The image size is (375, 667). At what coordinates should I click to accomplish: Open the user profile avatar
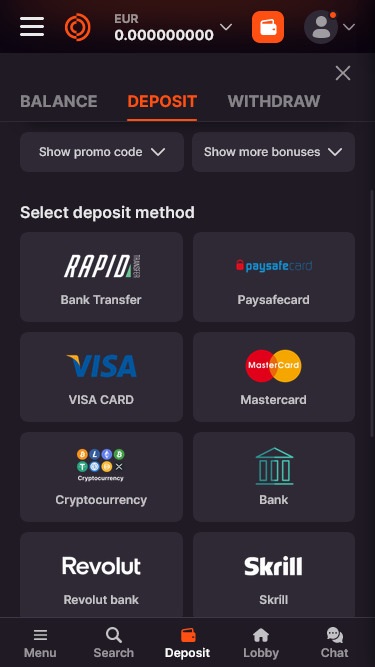[x=321, y=27]
